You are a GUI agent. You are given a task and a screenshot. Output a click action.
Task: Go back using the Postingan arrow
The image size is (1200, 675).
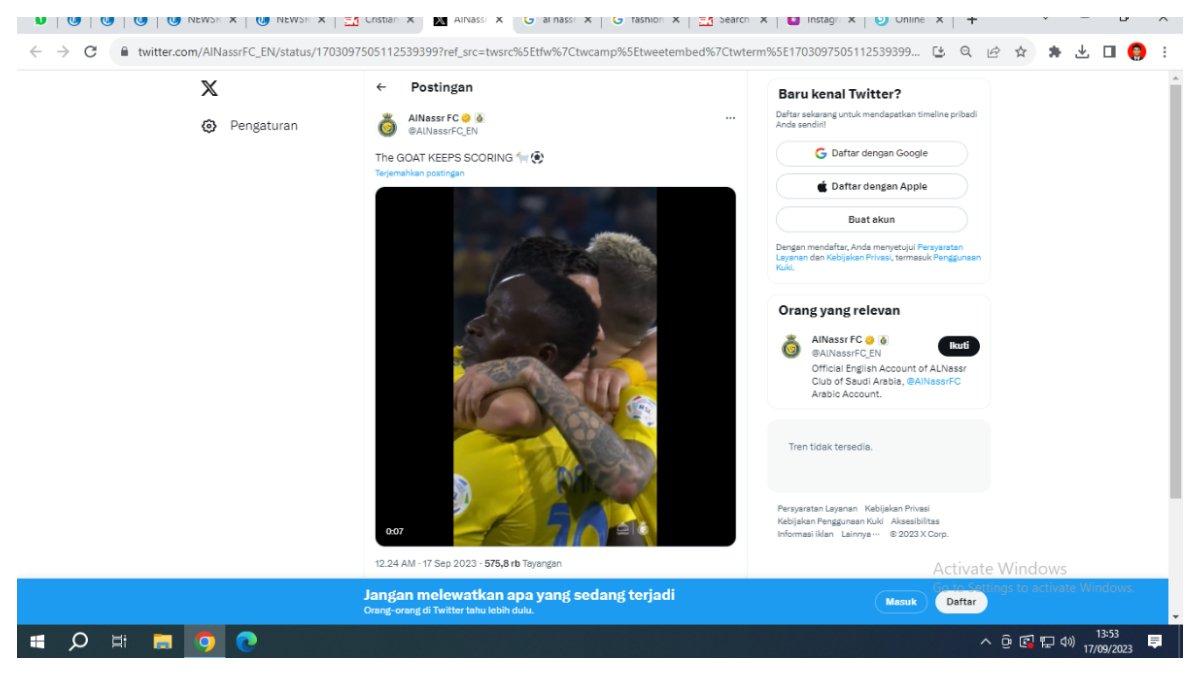coord(381,88)
